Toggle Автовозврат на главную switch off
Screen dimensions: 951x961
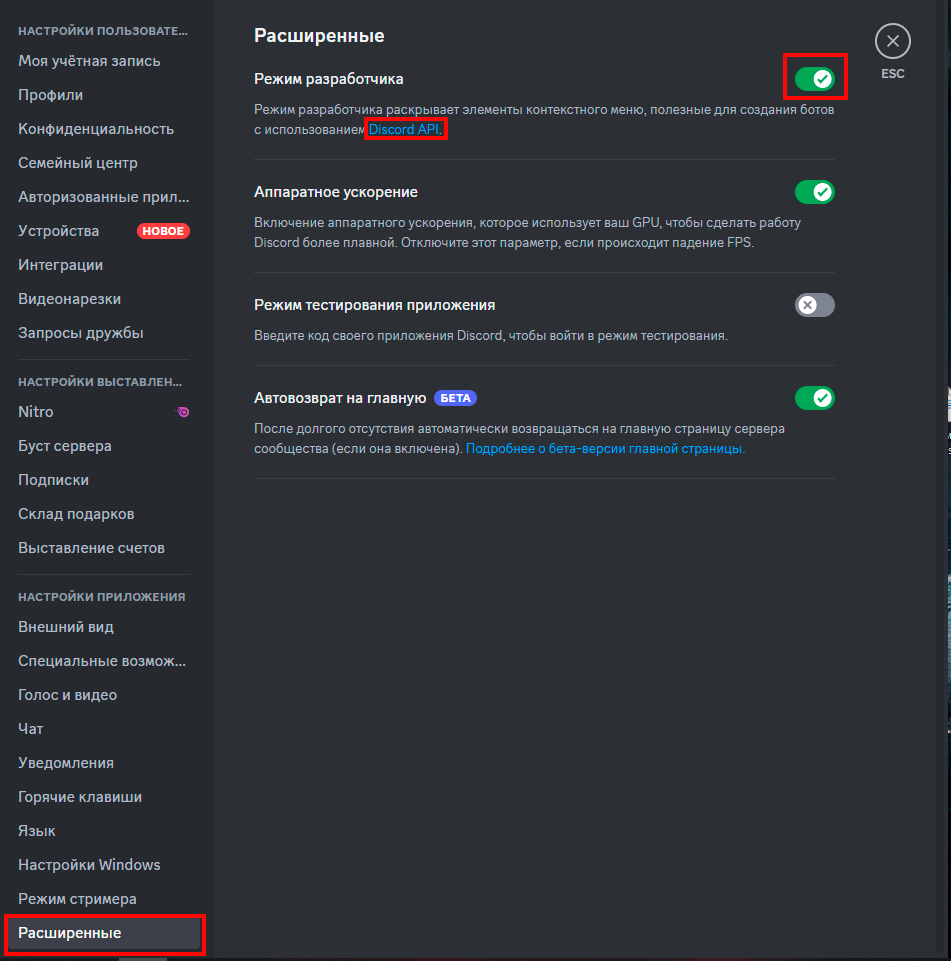(814, 398)
